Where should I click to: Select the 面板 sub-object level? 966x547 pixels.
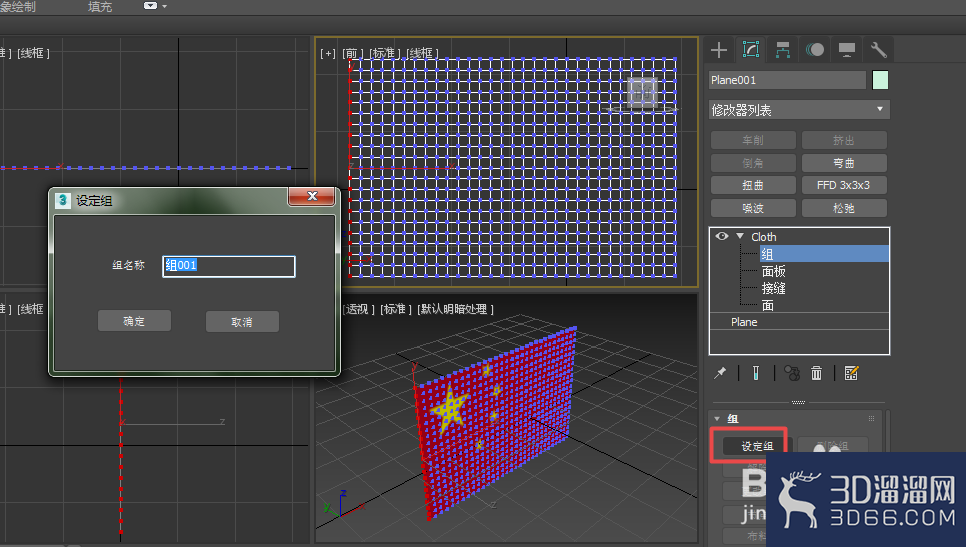click(x=774, y=271)
